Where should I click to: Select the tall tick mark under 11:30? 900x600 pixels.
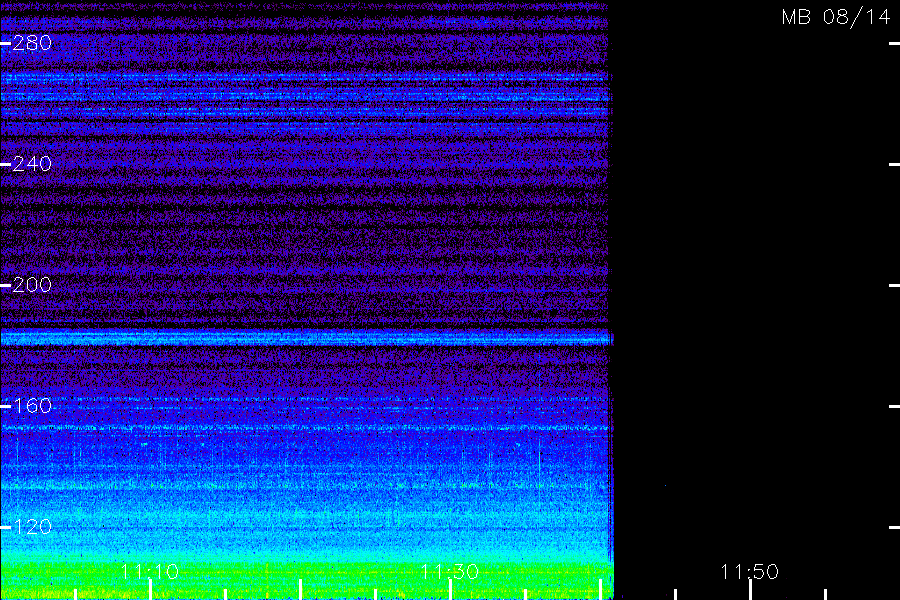[450, 590]
